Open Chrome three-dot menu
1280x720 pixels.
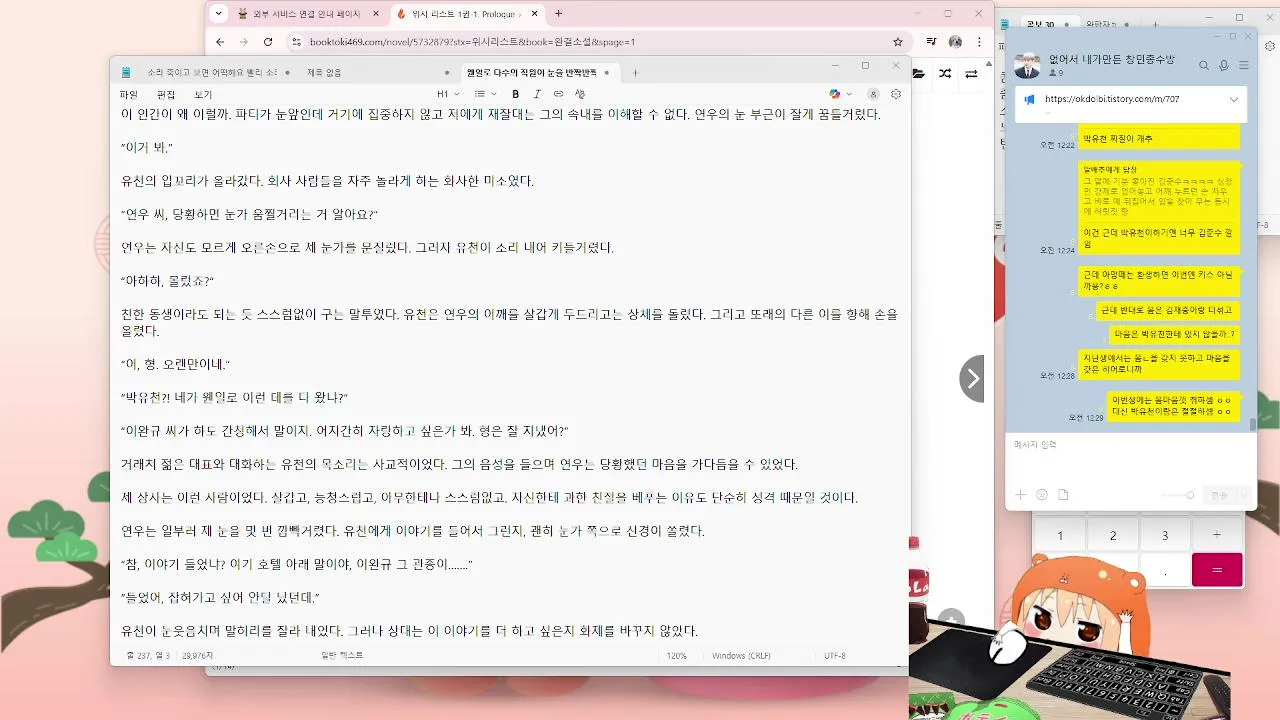click(979, 42)
